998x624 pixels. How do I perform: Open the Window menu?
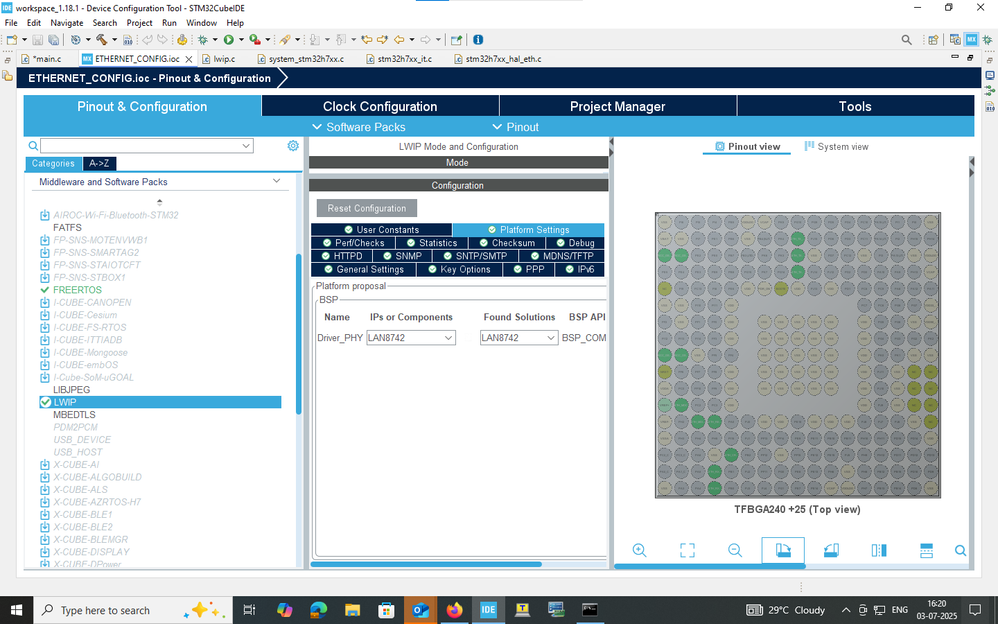pyautogui.click(x=201, y=23)
